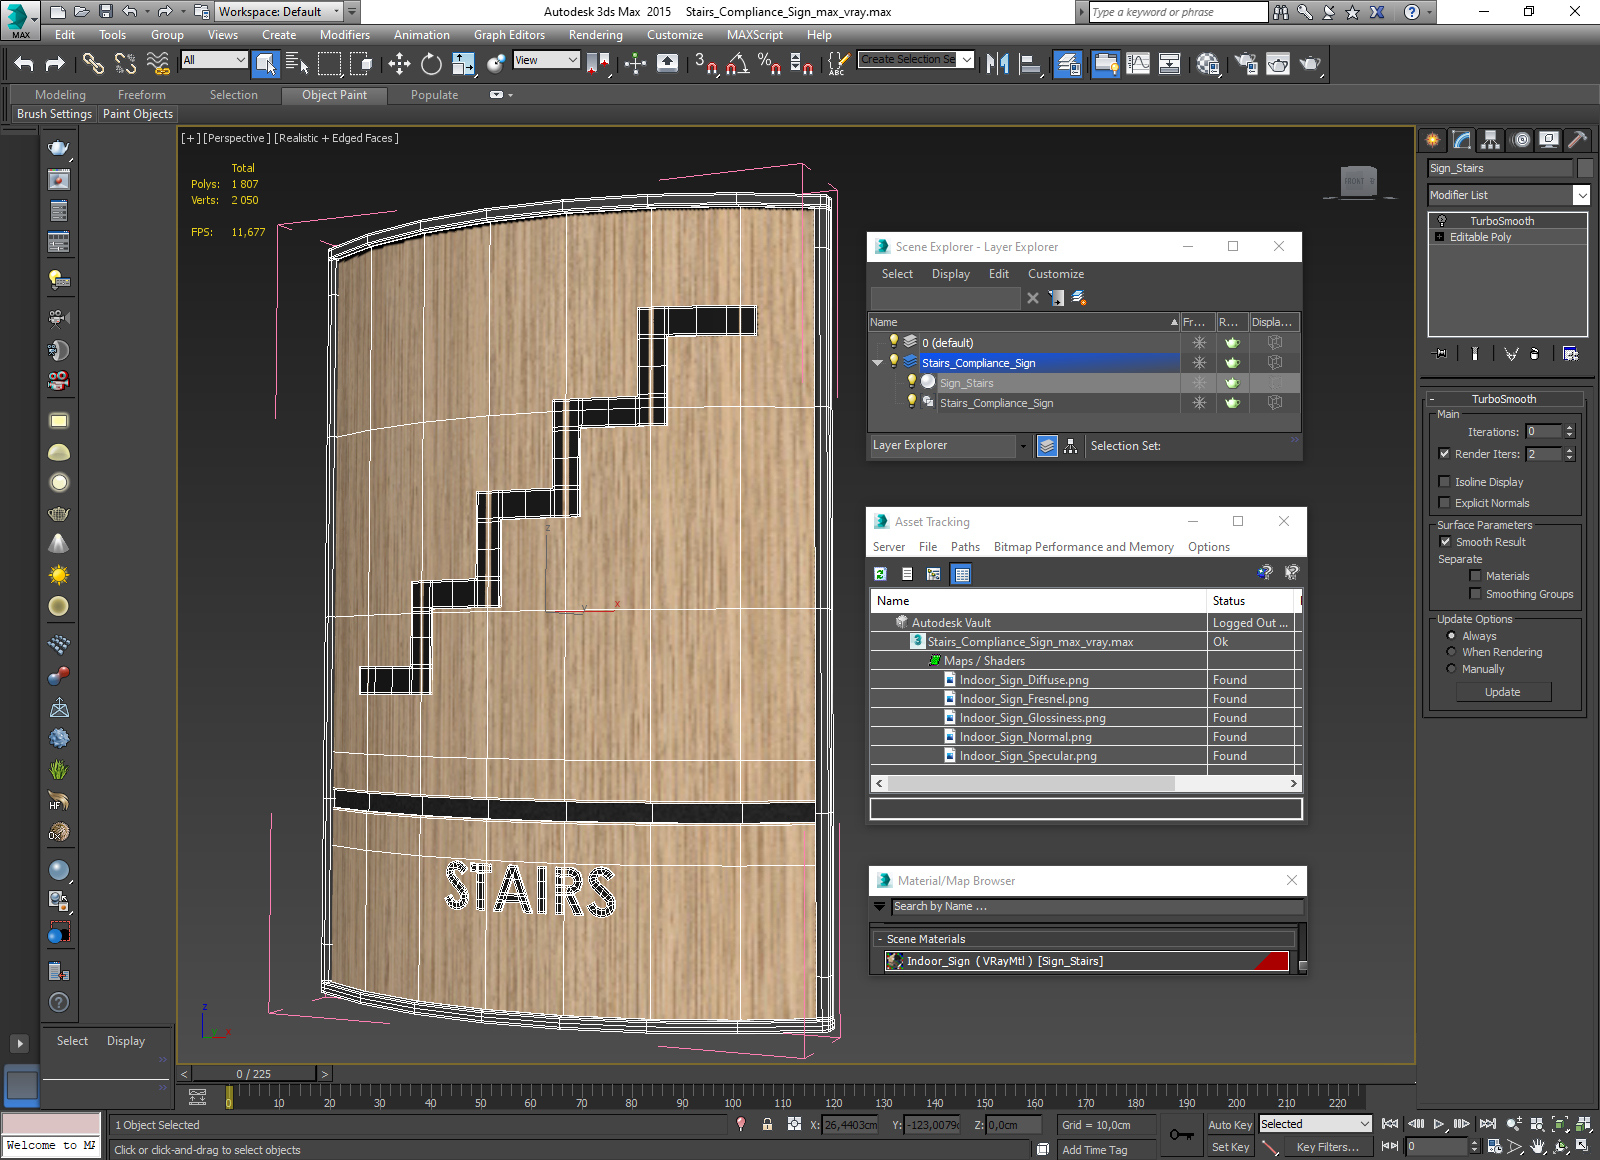Expand the Editable Poly stack entry
Viewport: 1600px width, 1160px height.
1440,237
